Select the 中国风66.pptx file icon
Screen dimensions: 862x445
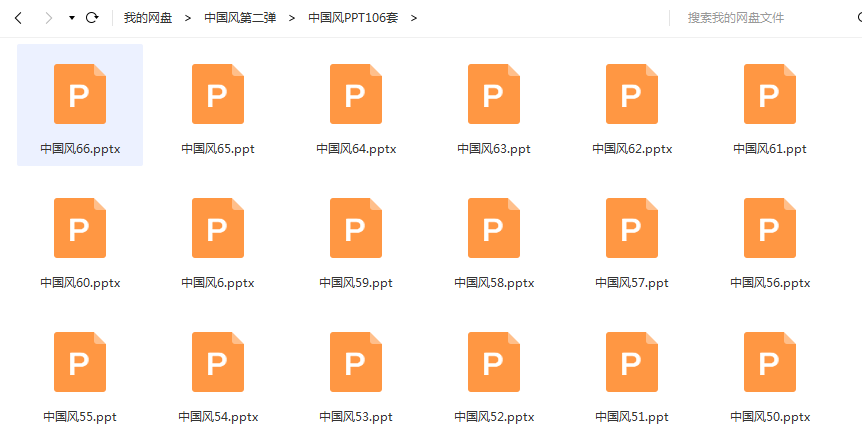click(x=80, y=94)
